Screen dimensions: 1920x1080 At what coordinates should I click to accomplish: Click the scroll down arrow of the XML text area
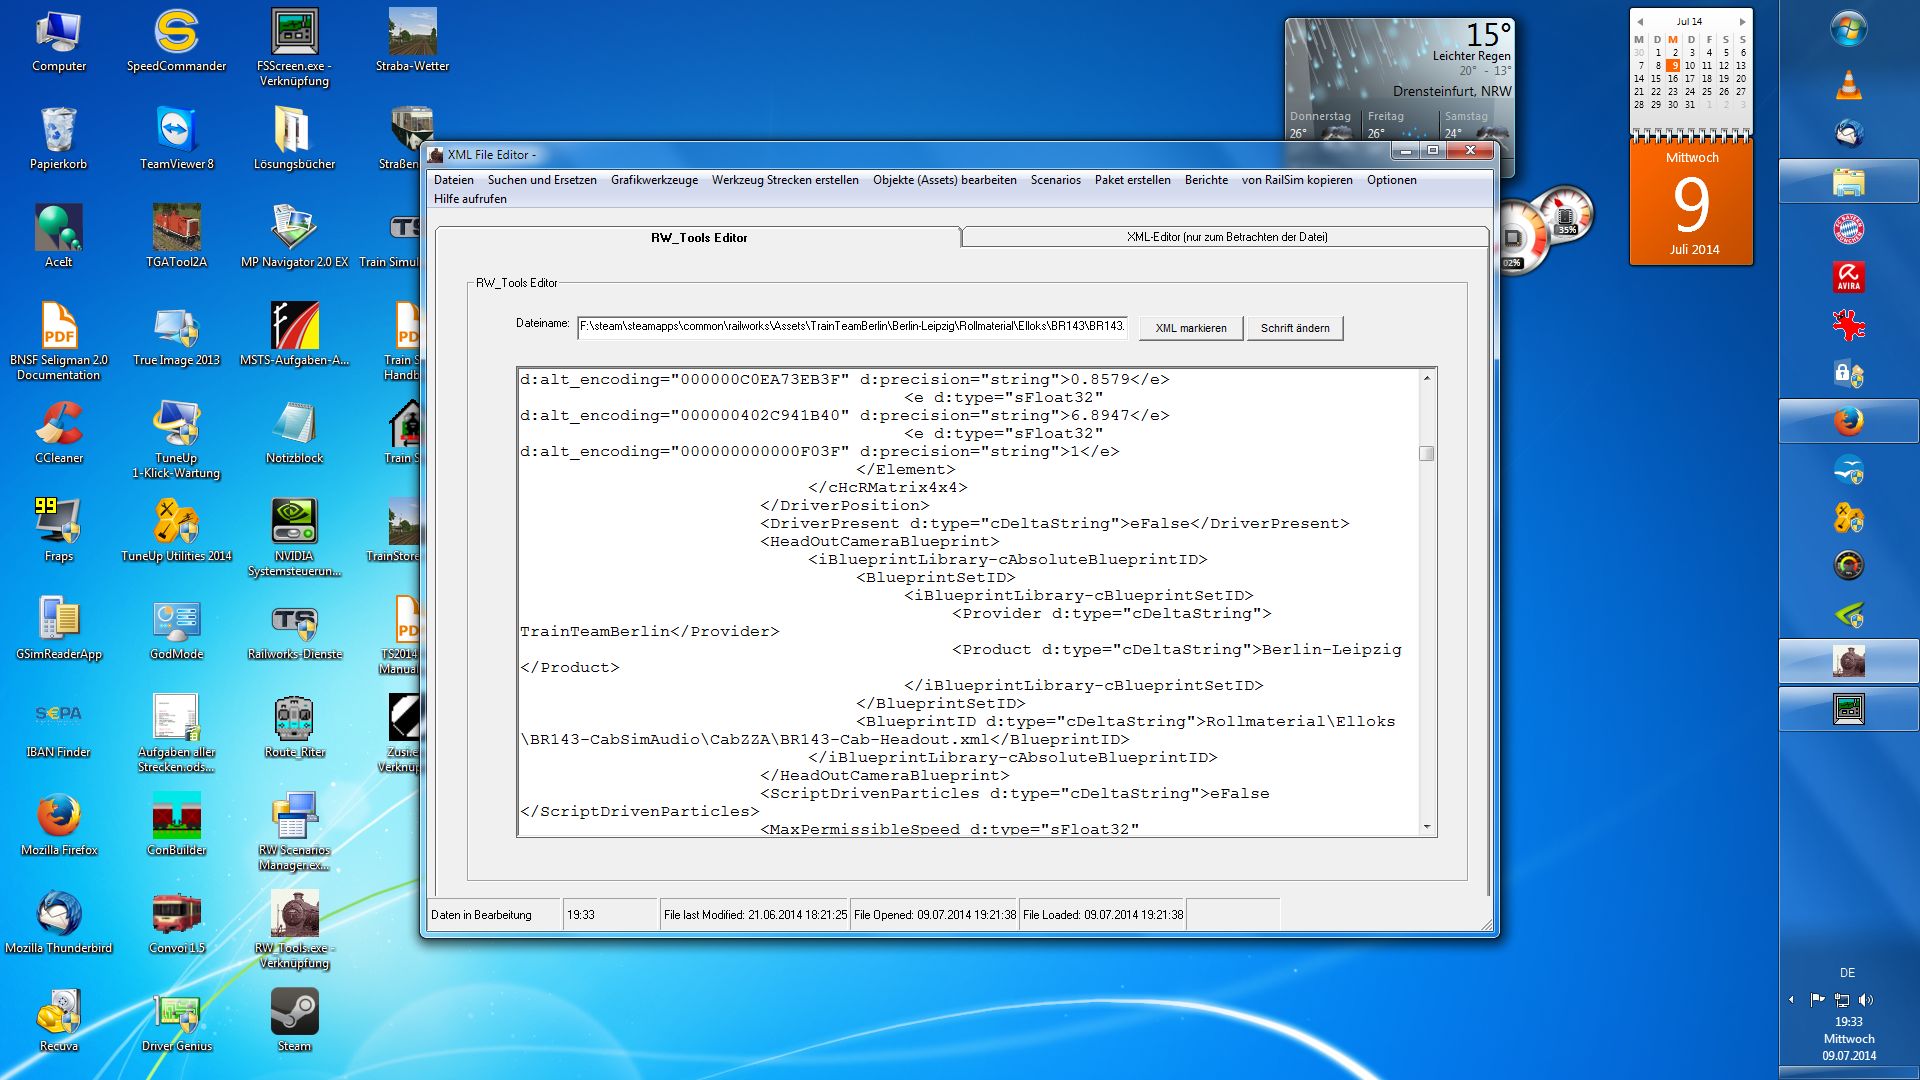1427,827
